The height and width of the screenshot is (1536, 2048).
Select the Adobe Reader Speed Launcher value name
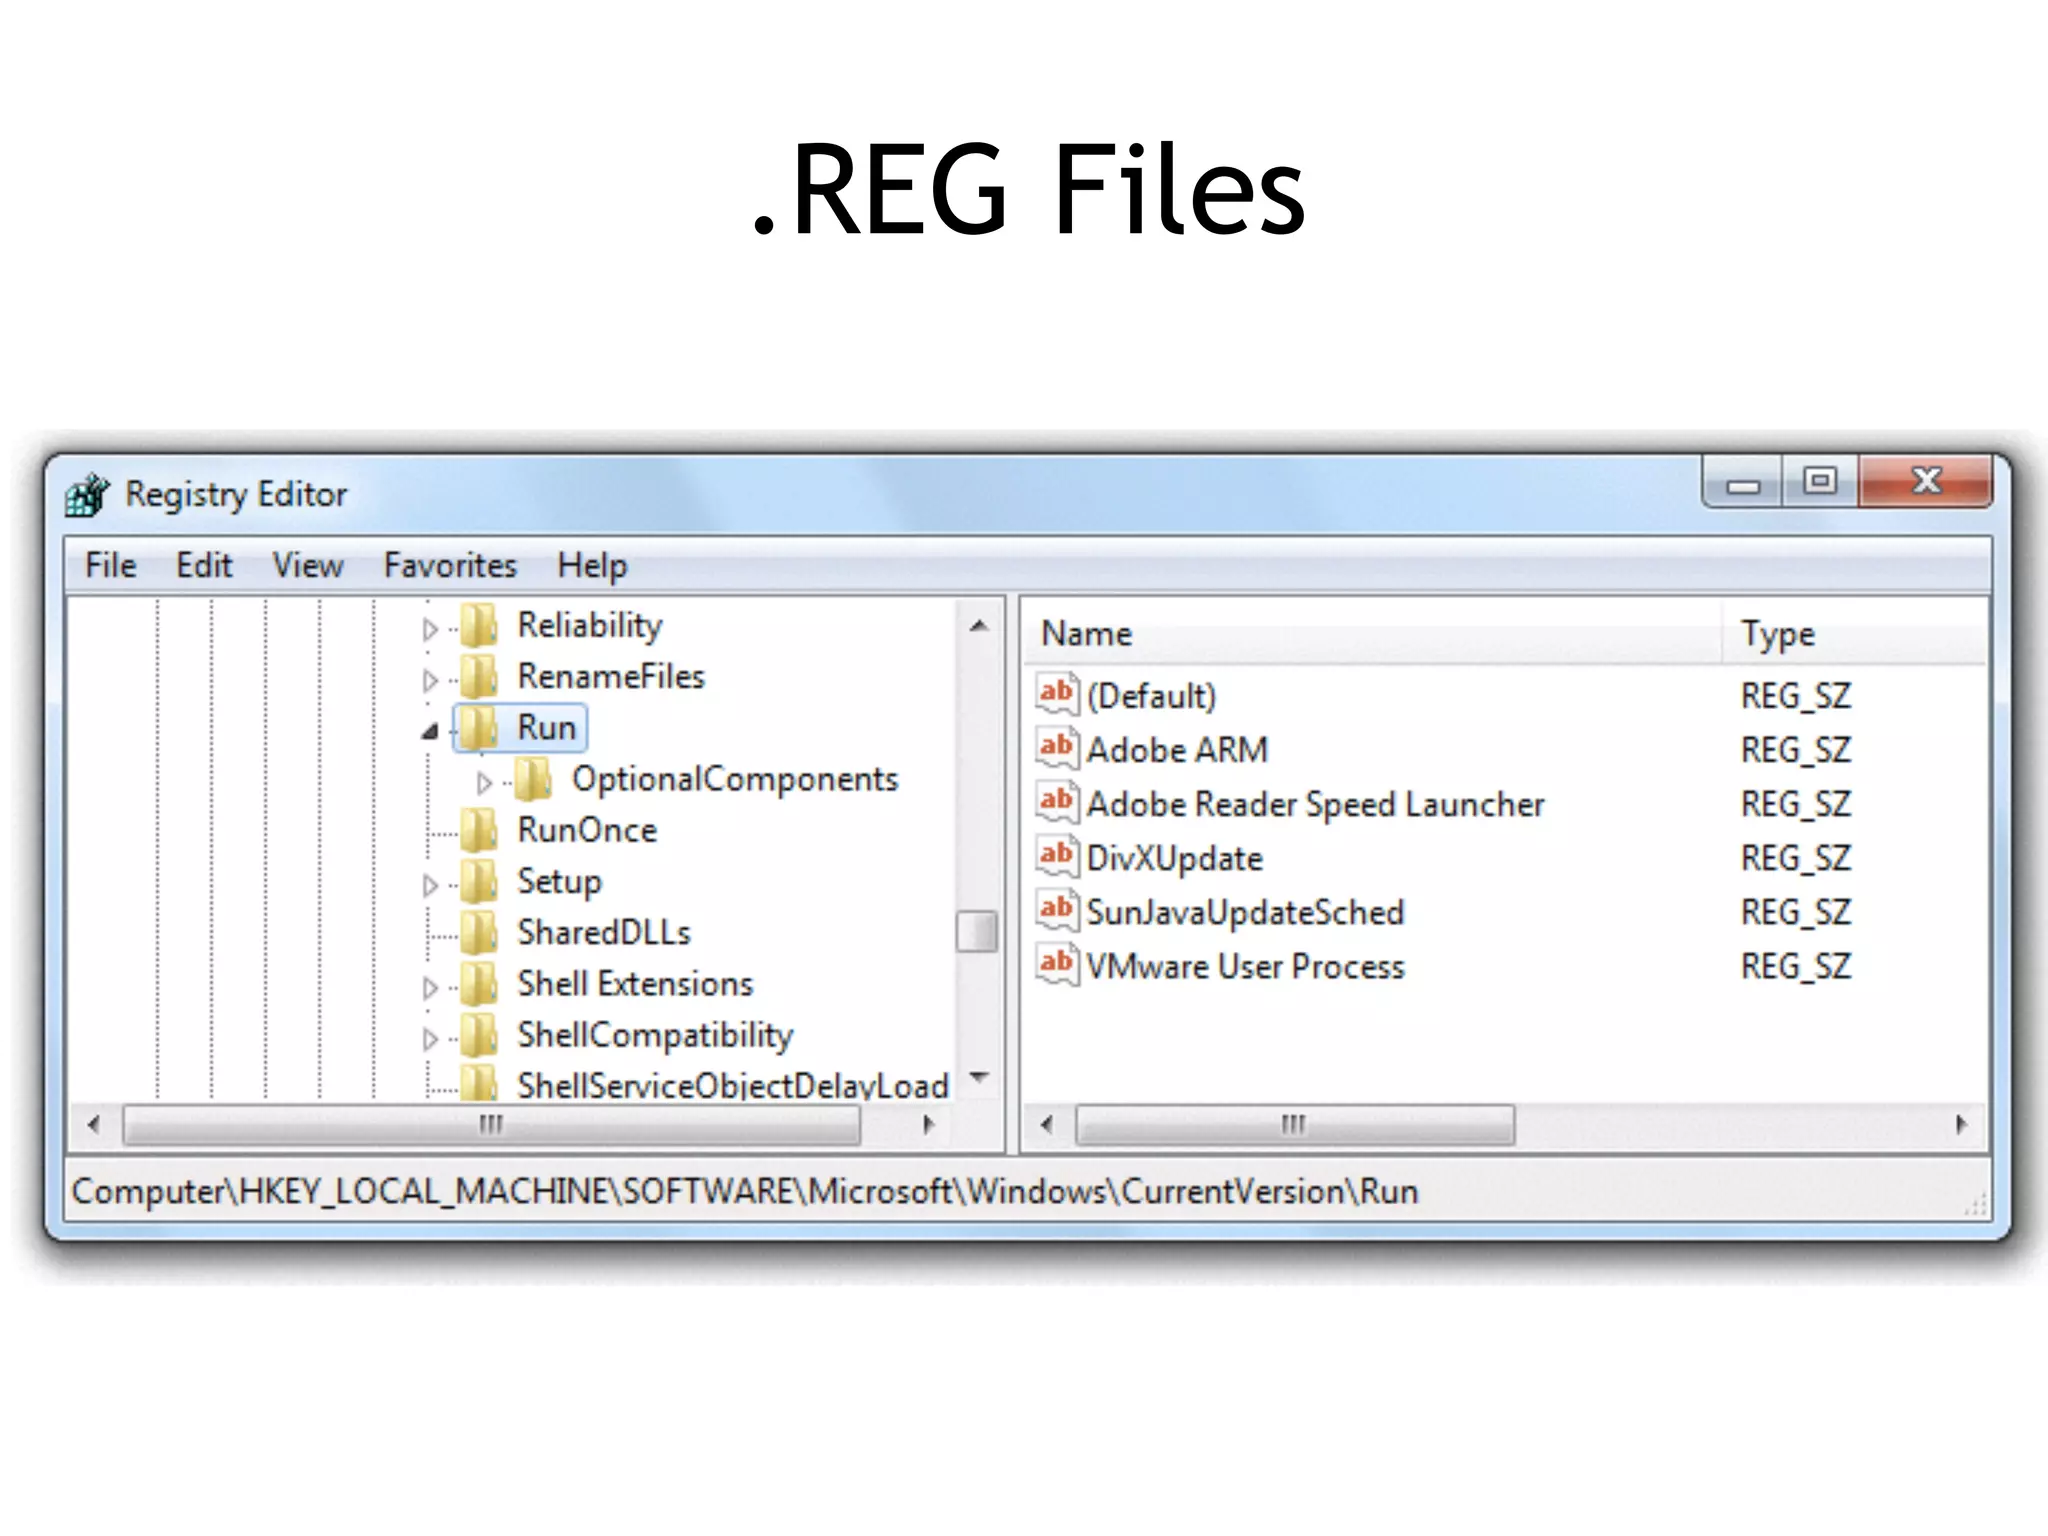(x=1315, y=804)
